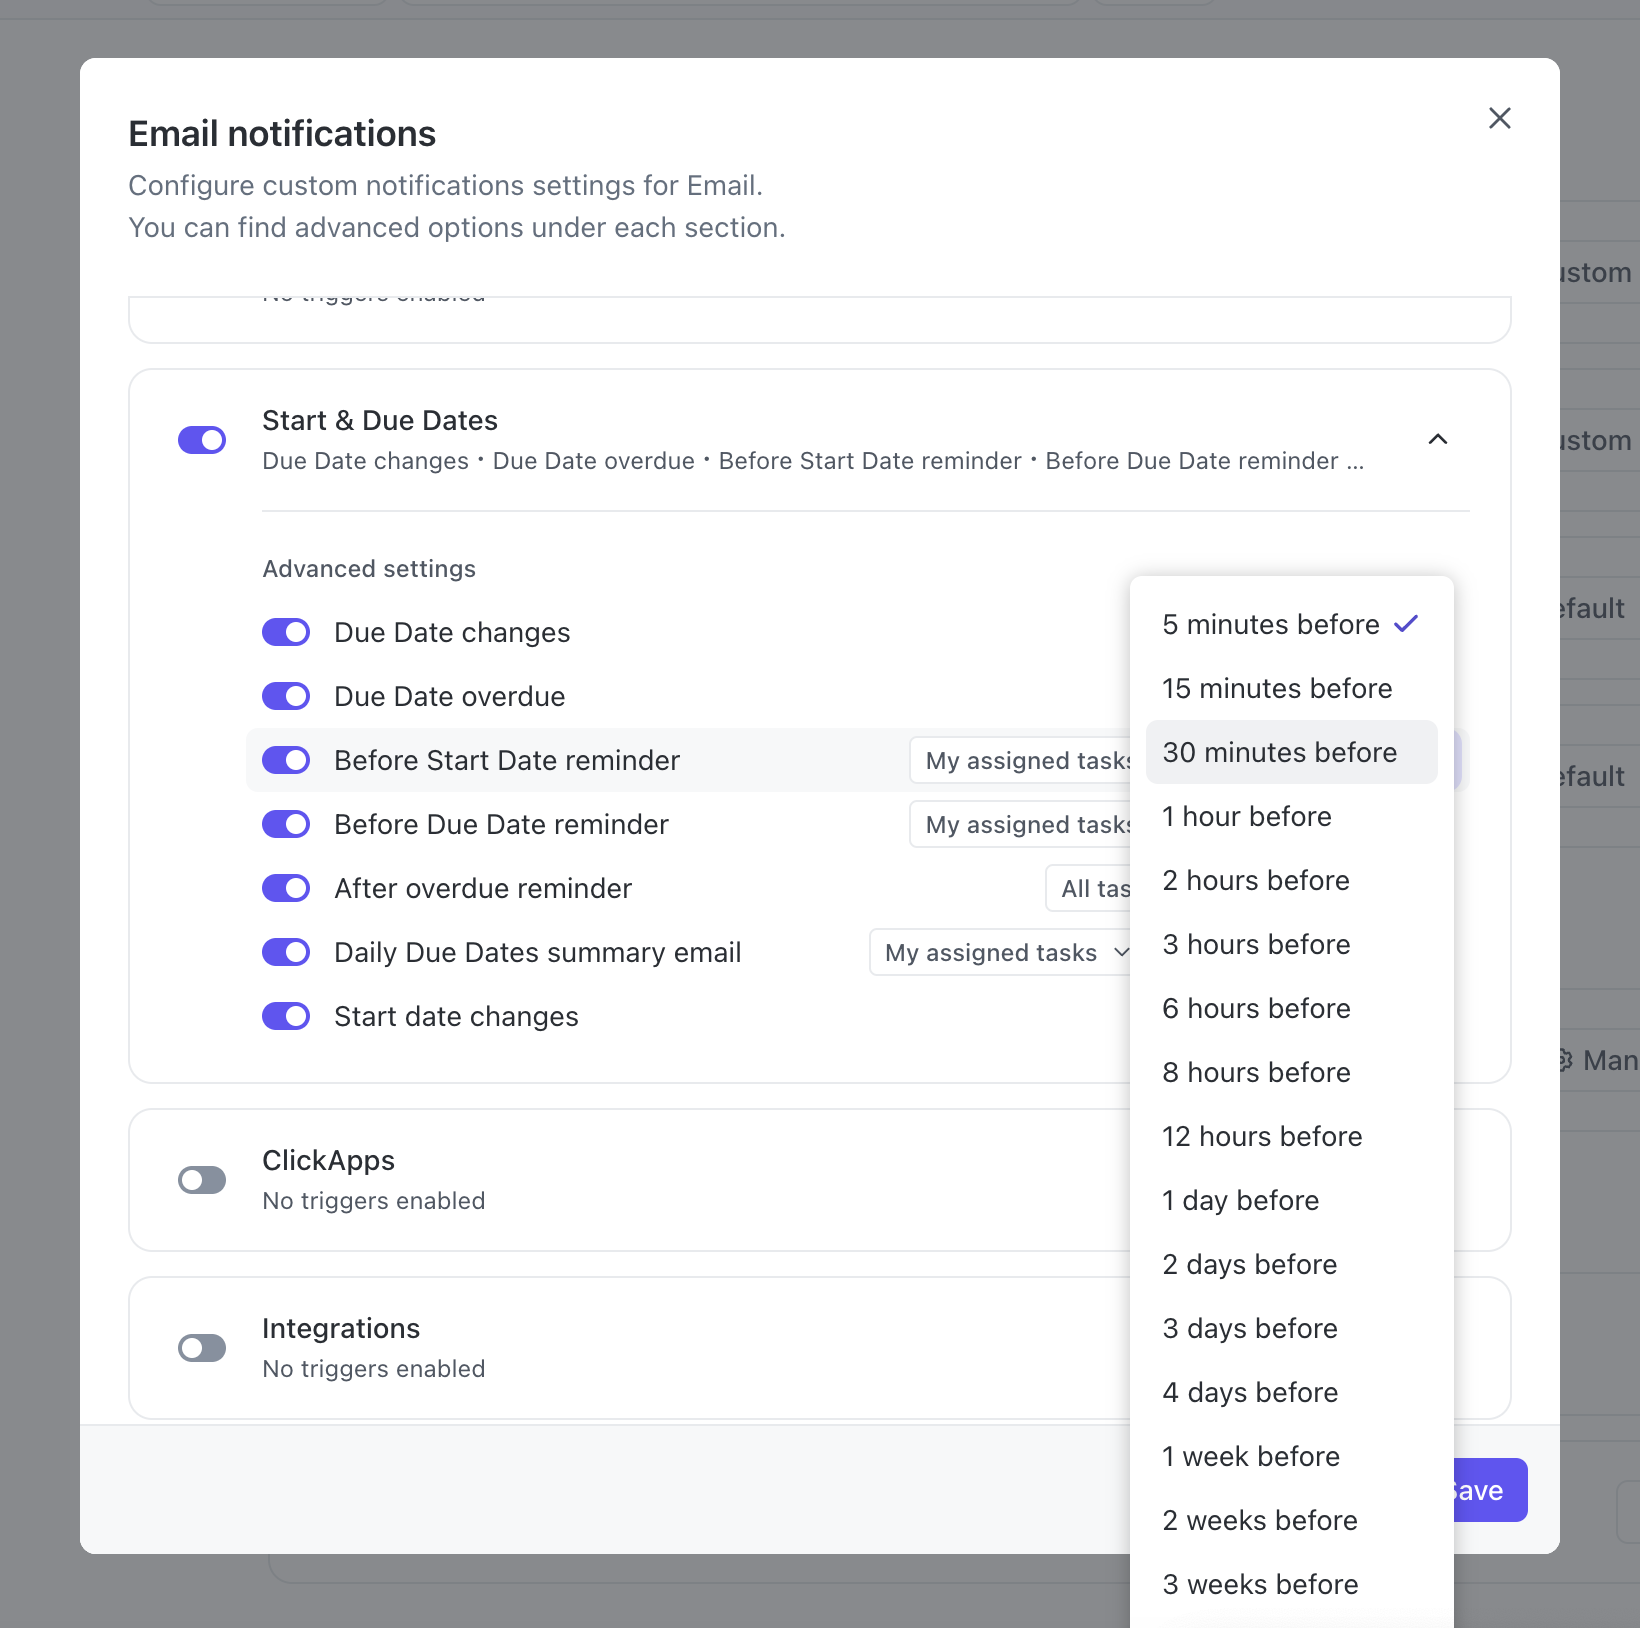Click the Integrations section title
The image size is (1640, 1628).
(341, 1328)
